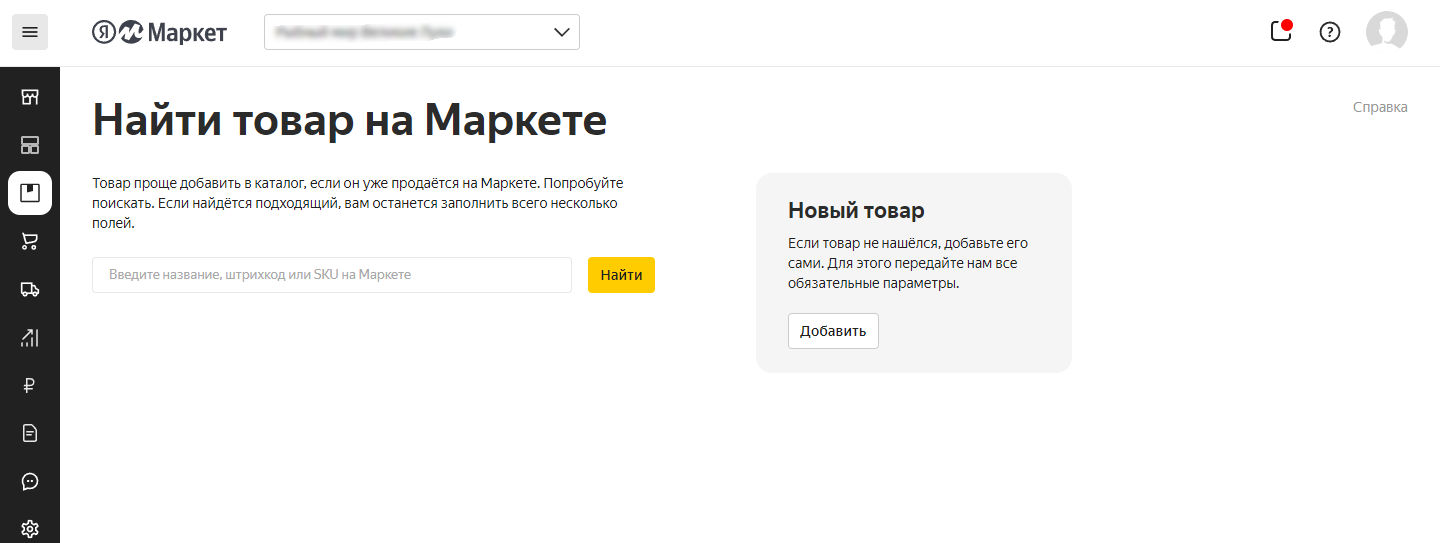This screenshot has height=543, width=1440.
Task: Click the storefront icon in the sidebar
Action: (30, 97)
